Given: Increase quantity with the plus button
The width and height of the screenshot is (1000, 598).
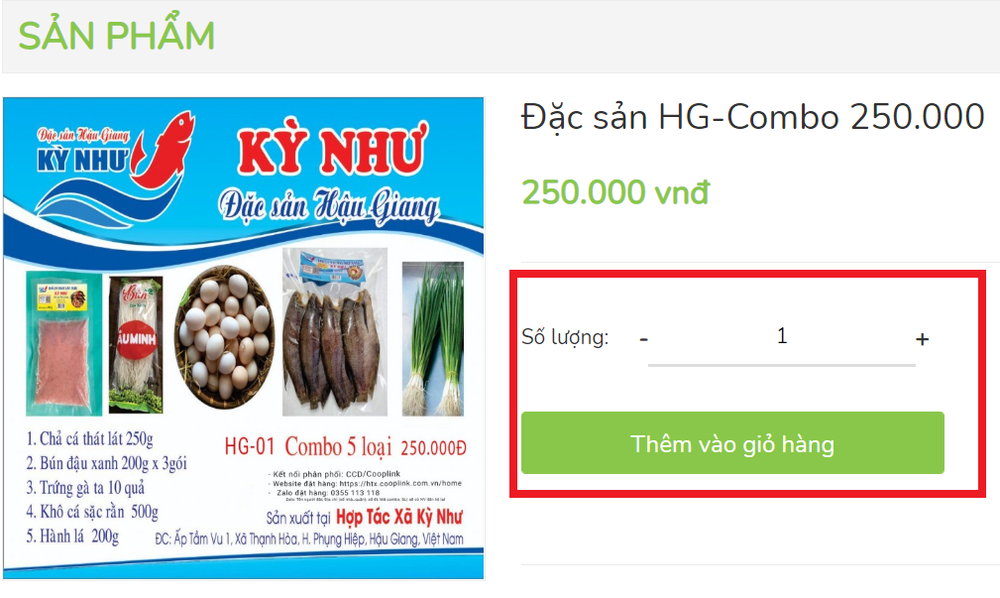Looking at the screenshot, I should [x=922, y=339].
